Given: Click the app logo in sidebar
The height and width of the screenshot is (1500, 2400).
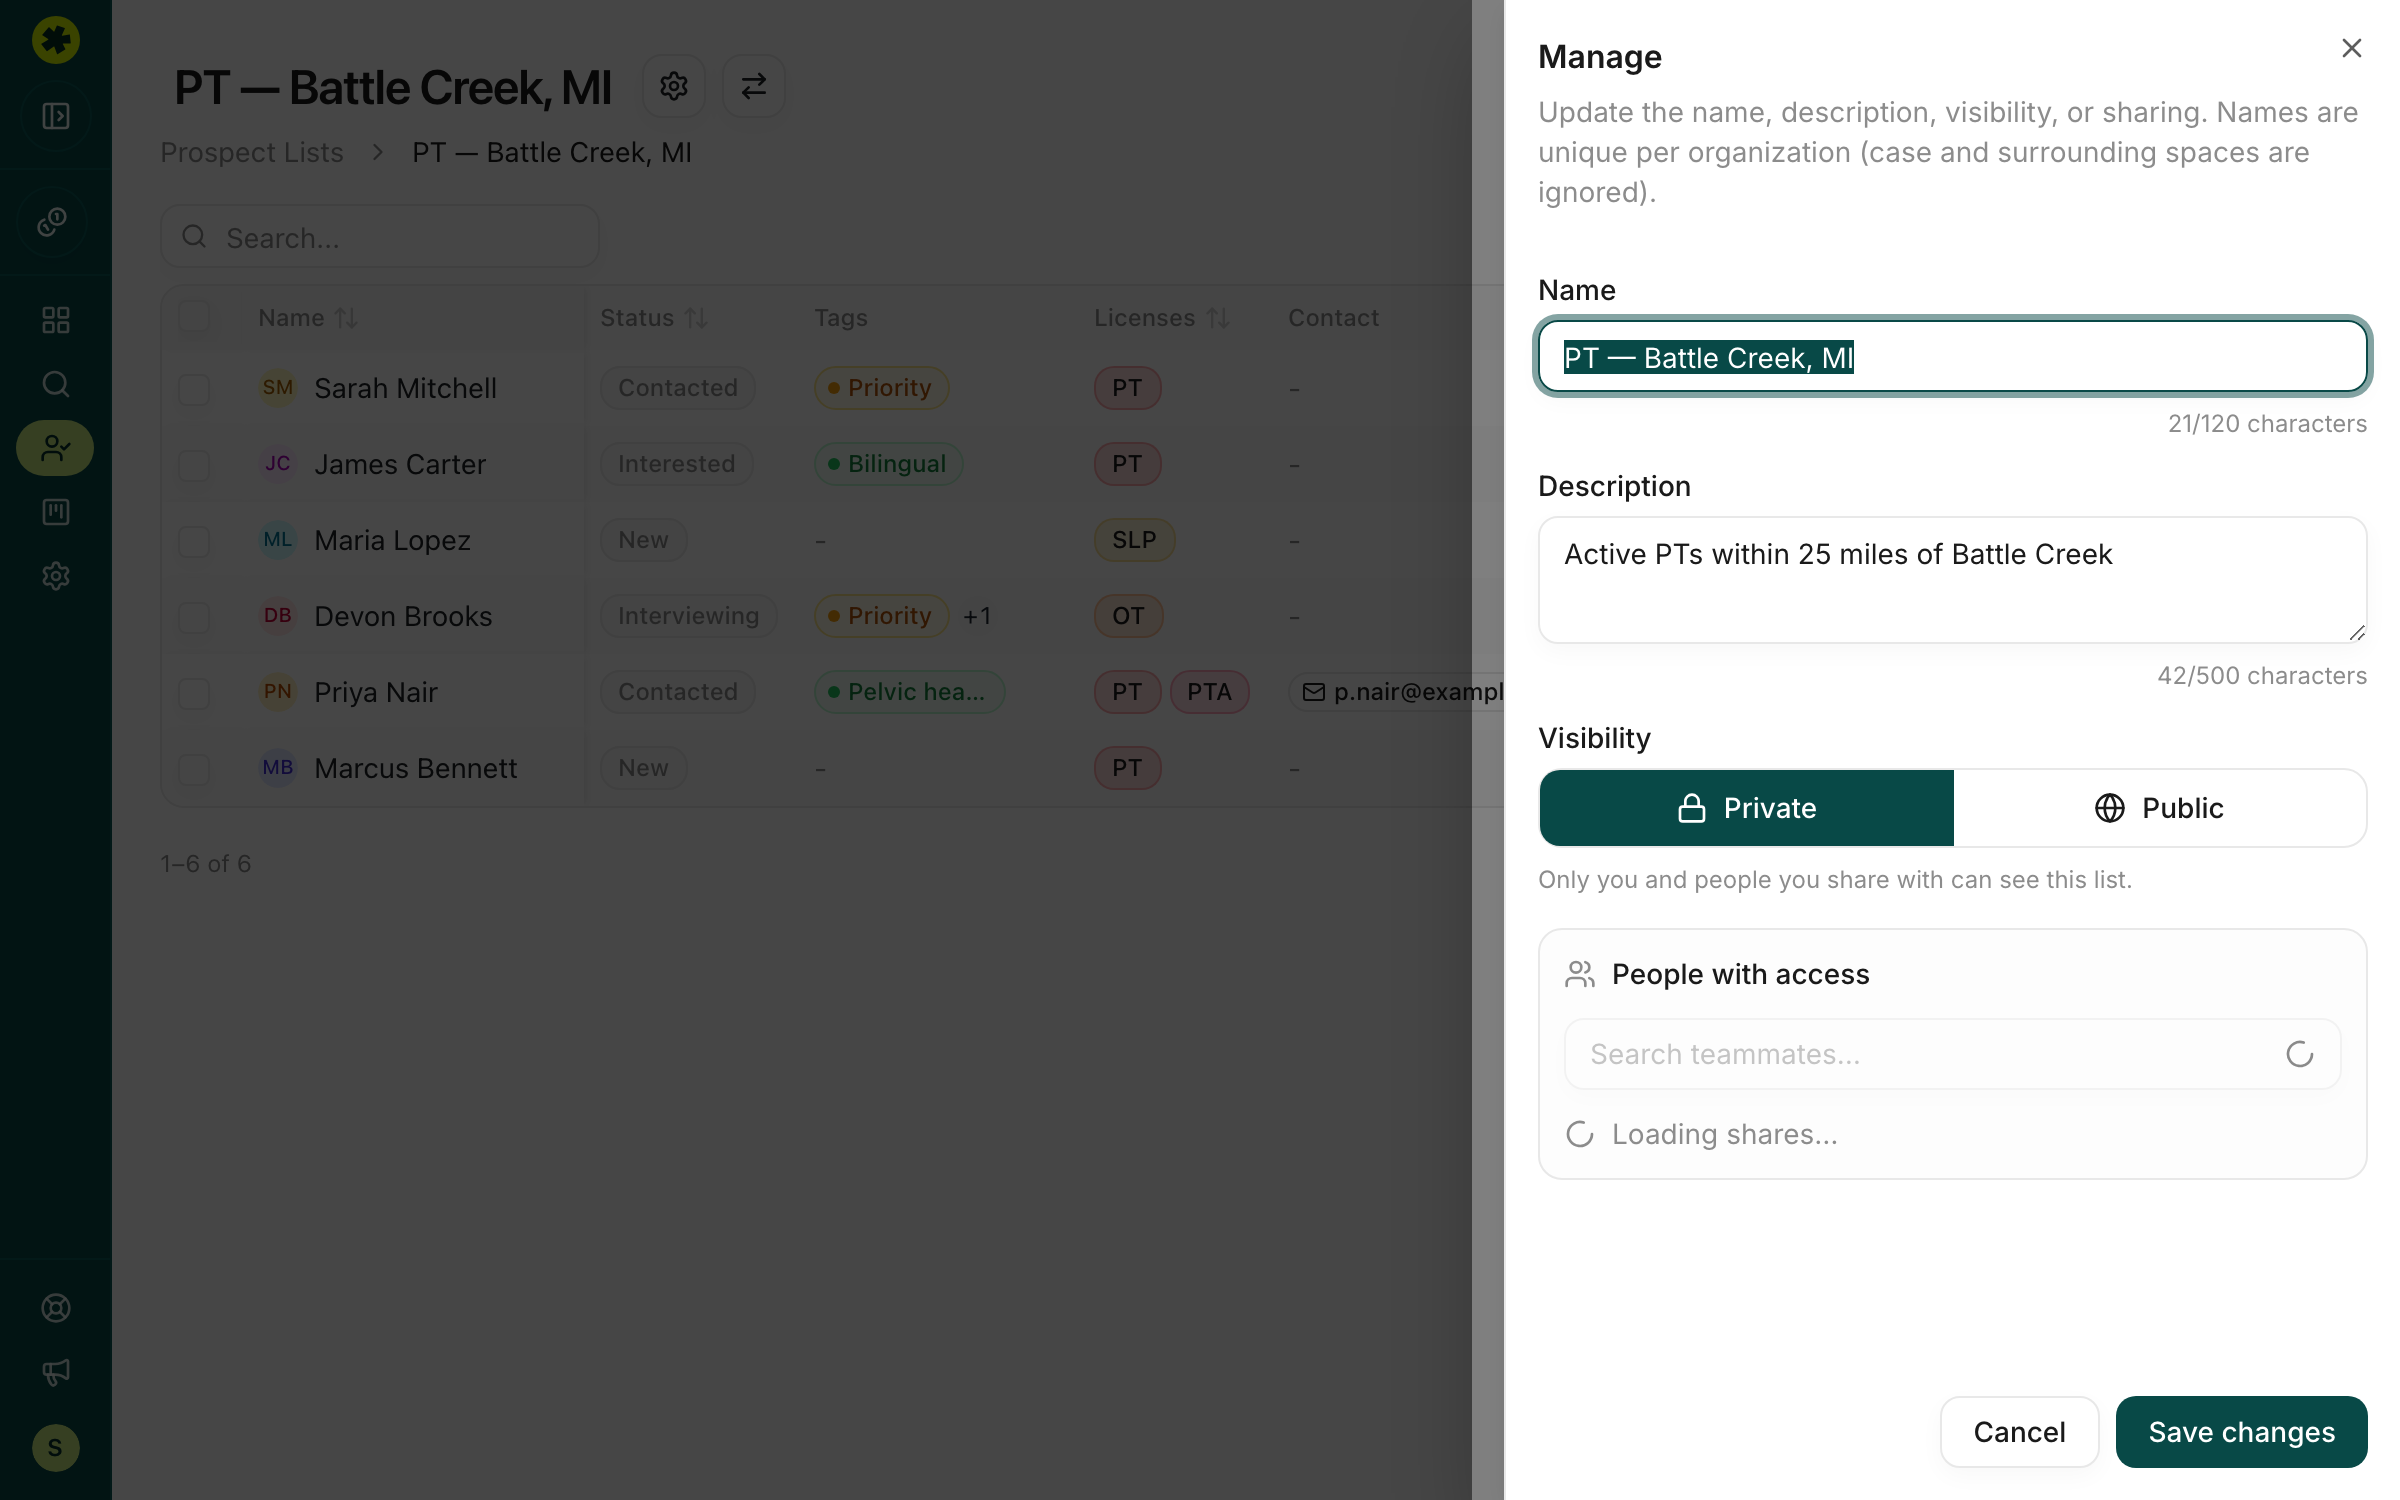Looking at the screenshot, I should [56, 40].
